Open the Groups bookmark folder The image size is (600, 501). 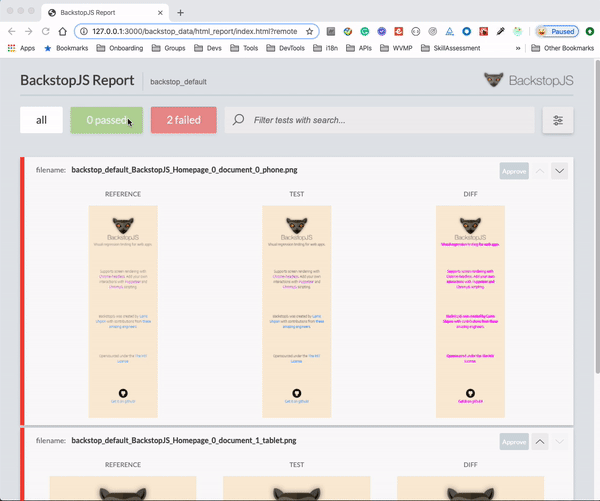click(168, 48)
